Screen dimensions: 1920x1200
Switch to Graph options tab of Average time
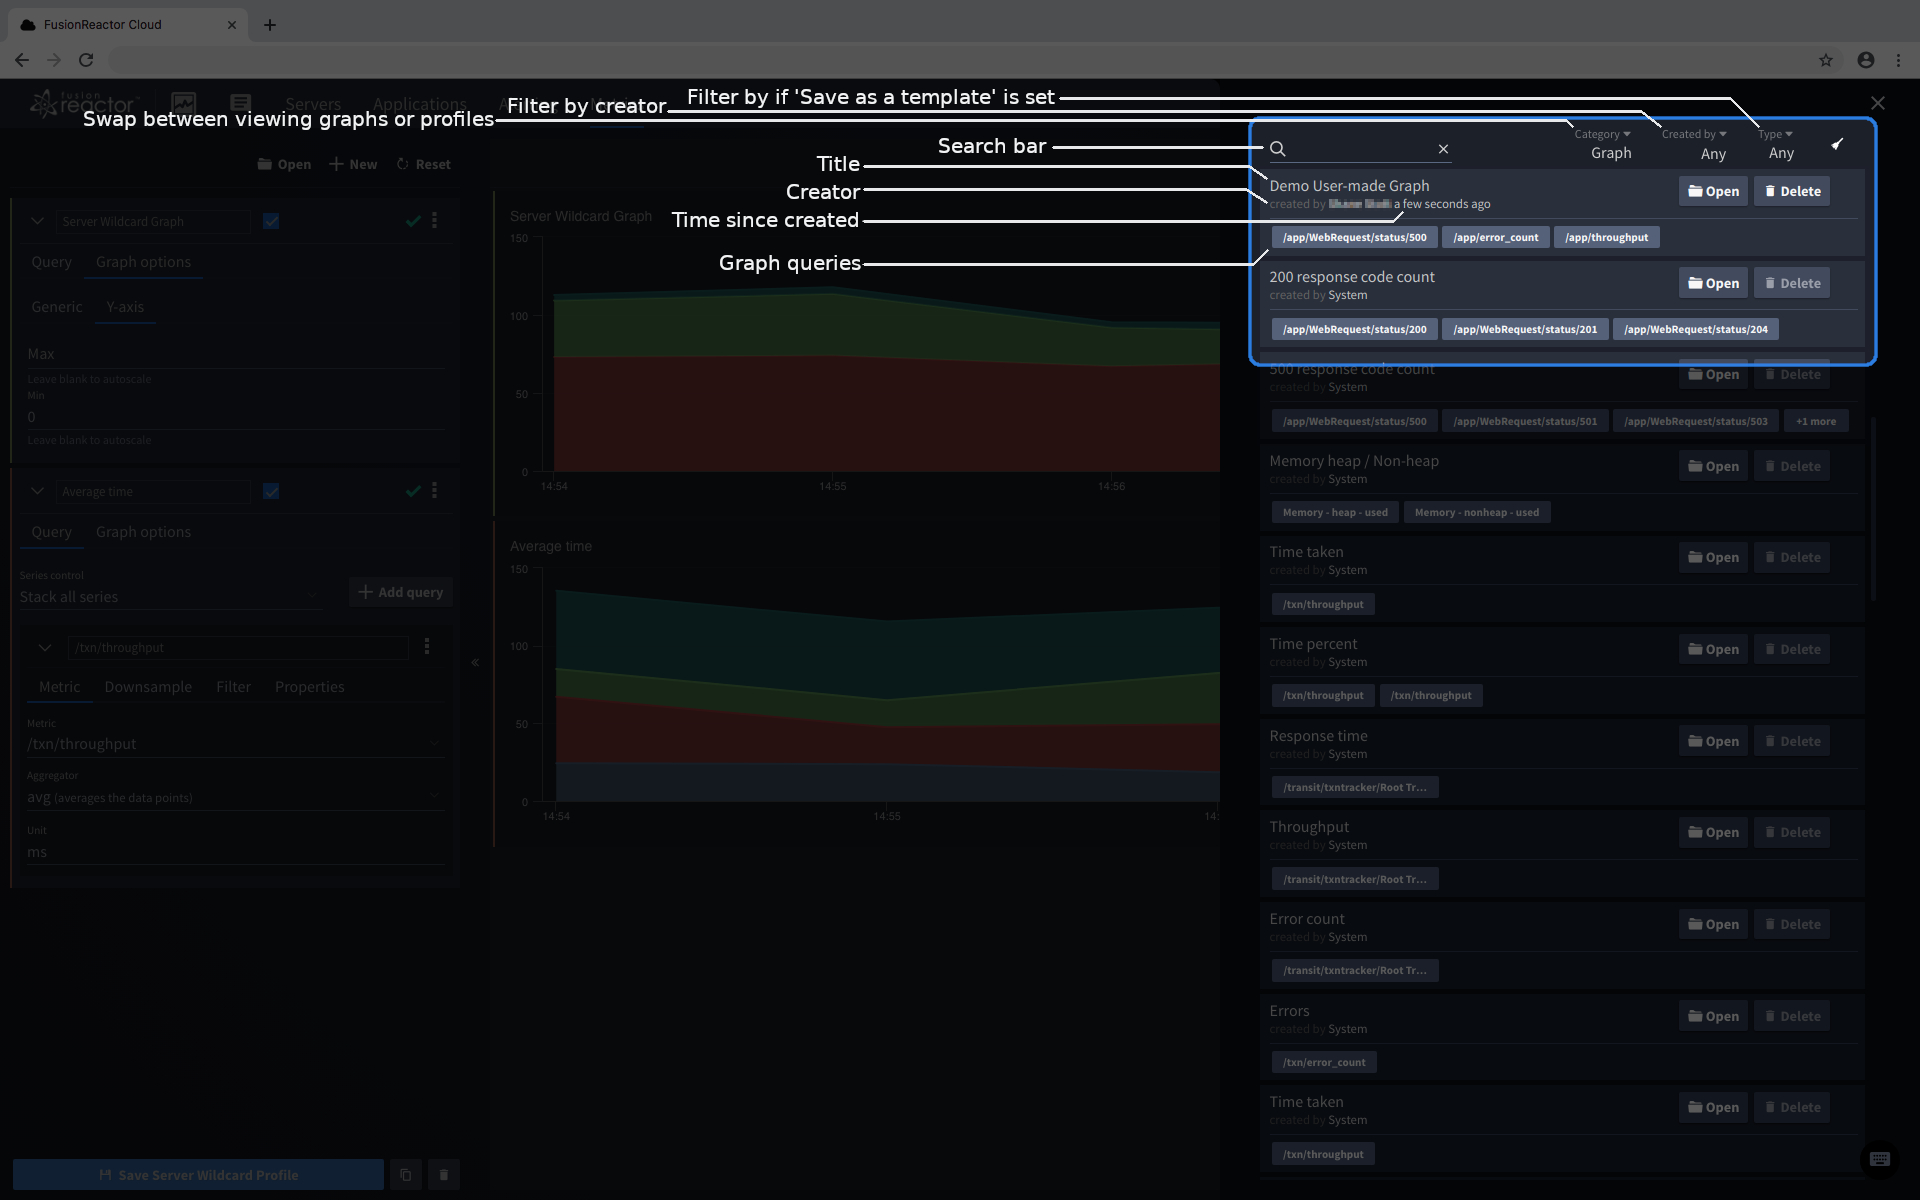pos(143,532)
